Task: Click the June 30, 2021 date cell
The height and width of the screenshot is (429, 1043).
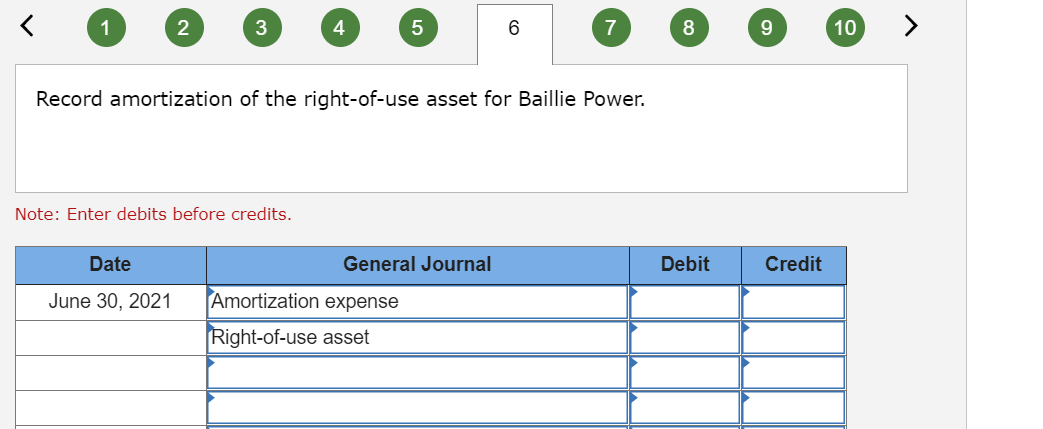Action: tap(110, 302)
